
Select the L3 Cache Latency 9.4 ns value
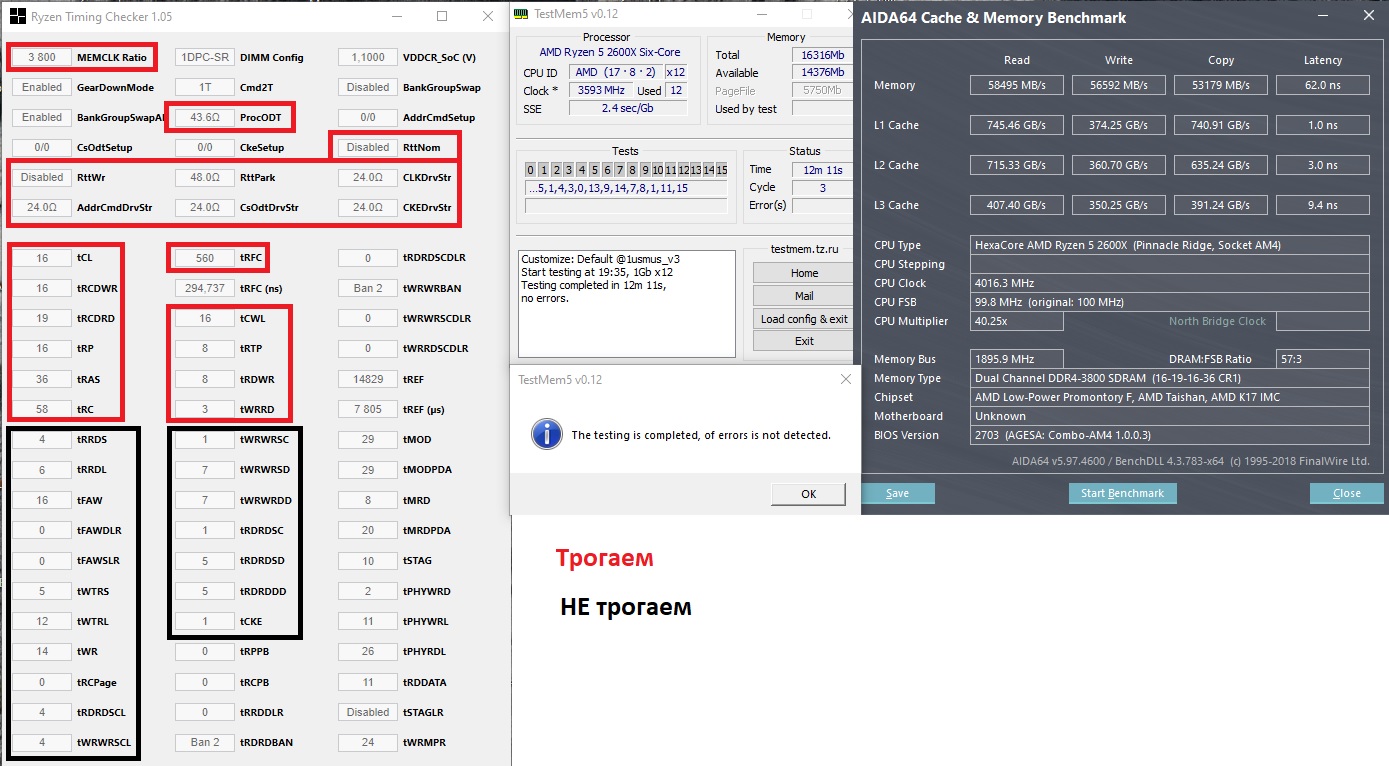click(1323, 205)
